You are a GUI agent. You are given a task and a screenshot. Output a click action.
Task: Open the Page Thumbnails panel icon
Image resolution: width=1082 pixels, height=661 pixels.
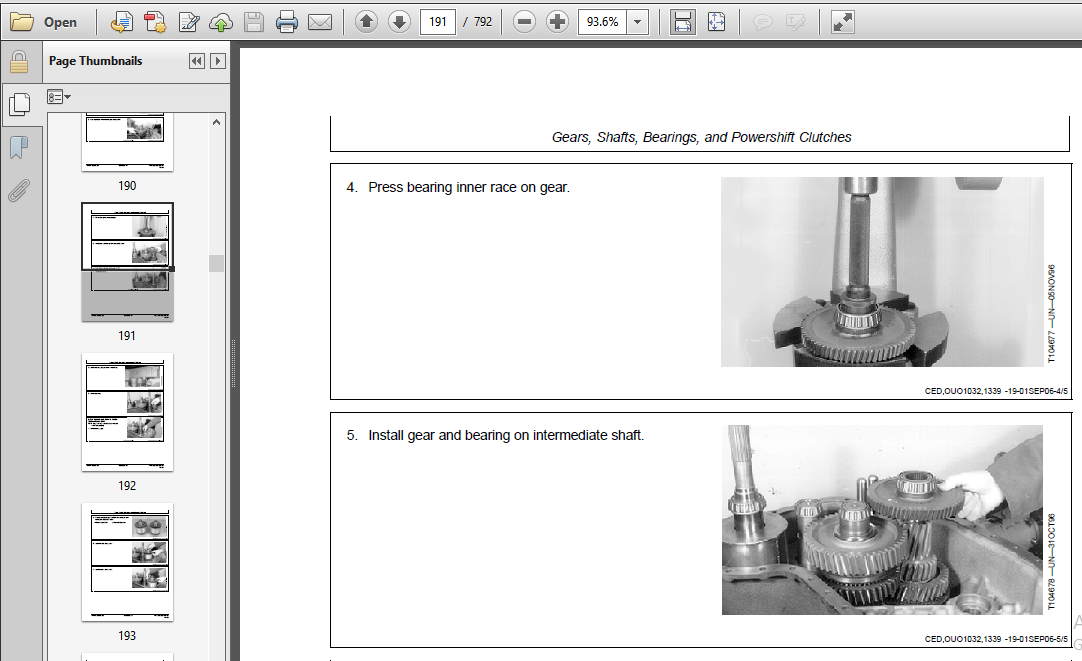point(20,104)
